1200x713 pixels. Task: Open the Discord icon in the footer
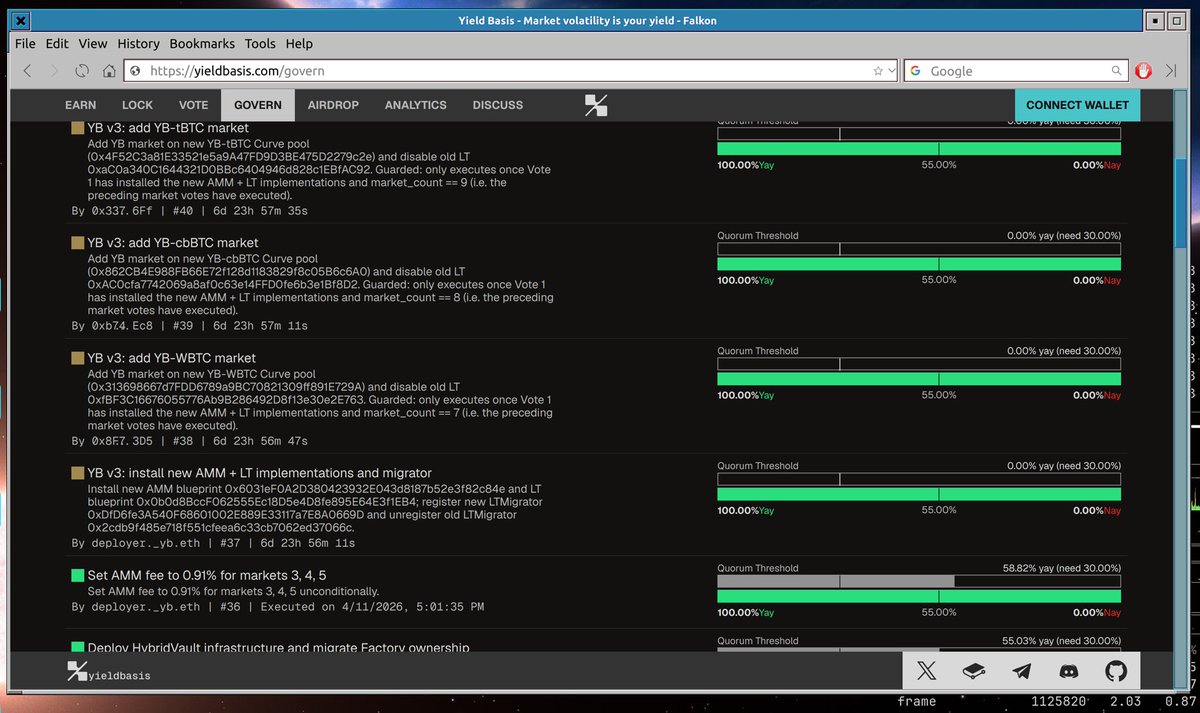click(x=1068, y=672)
